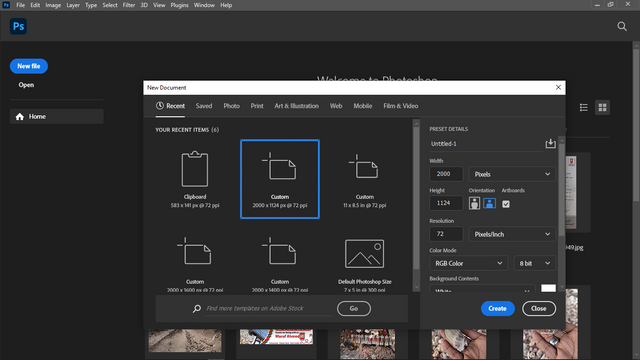Open the Filter menu
This screenshot has width=640, height=360.
click(x=129, y=5)
